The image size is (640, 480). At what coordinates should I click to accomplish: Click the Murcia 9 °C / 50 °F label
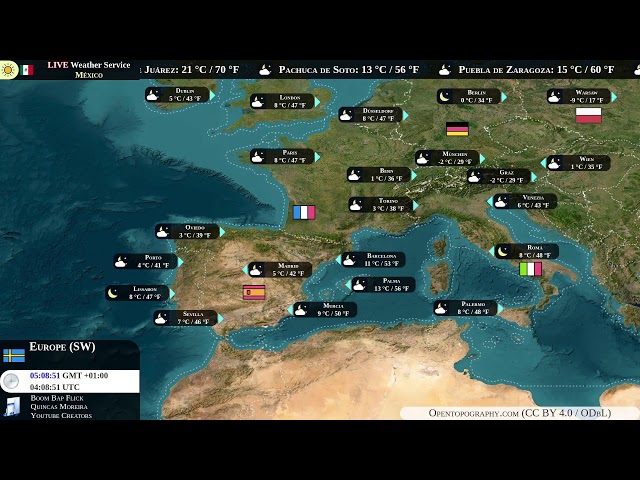pos(325,309)
